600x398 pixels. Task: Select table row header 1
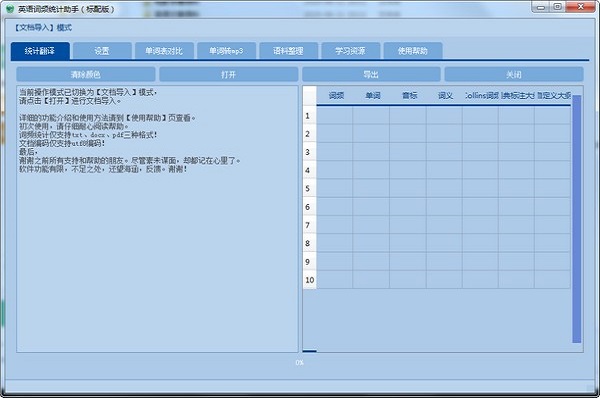tap(310, 116)
